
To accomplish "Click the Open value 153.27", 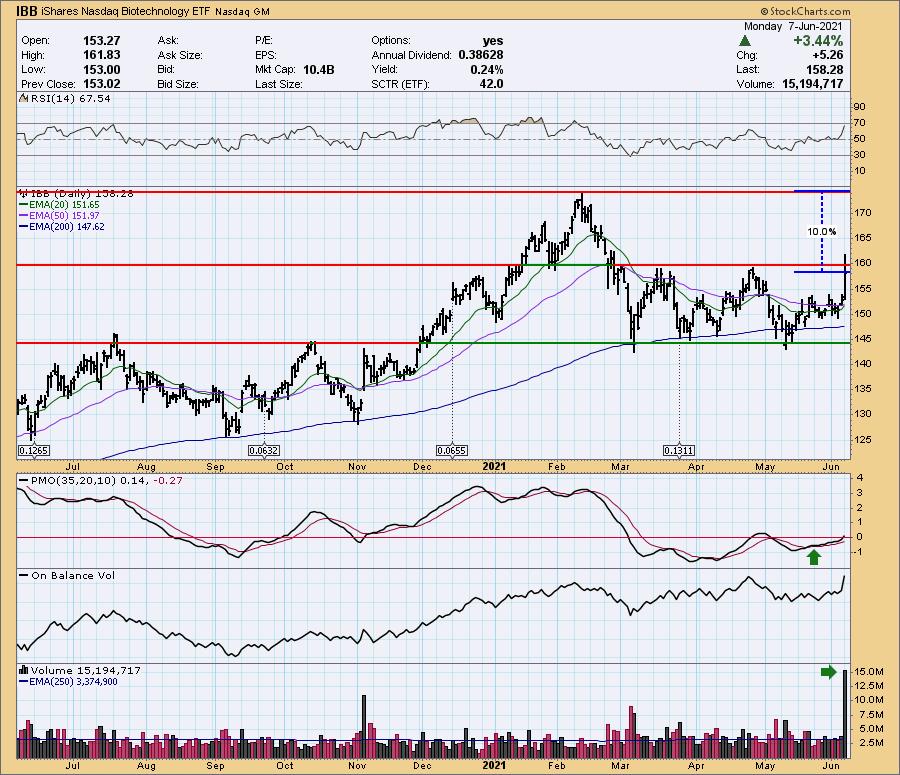I will (x=102, y=41).
